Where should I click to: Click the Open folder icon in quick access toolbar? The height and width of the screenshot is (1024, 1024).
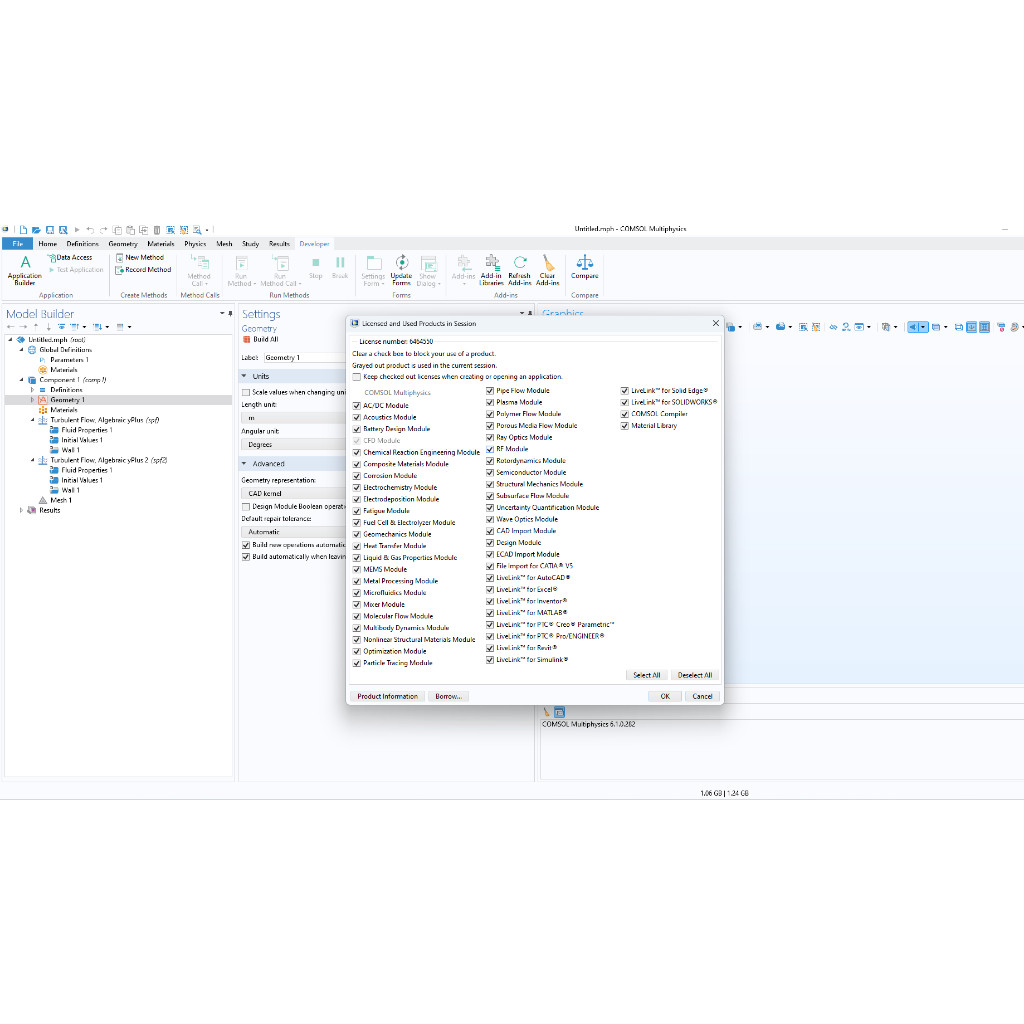click(x=37, y=230)
